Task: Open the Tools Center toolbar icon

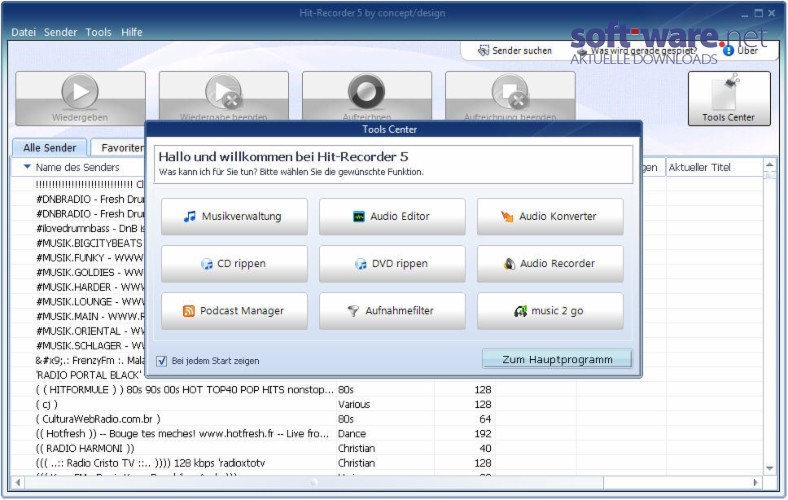Action: [729, 98]
